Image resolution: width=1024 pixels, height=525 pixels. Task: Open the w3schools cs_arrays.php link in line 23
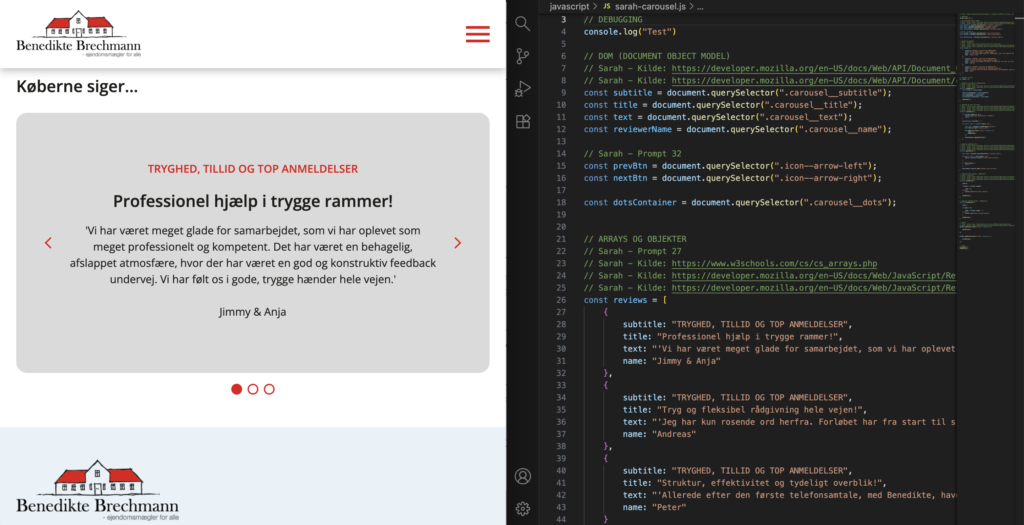tap(775, 264)
